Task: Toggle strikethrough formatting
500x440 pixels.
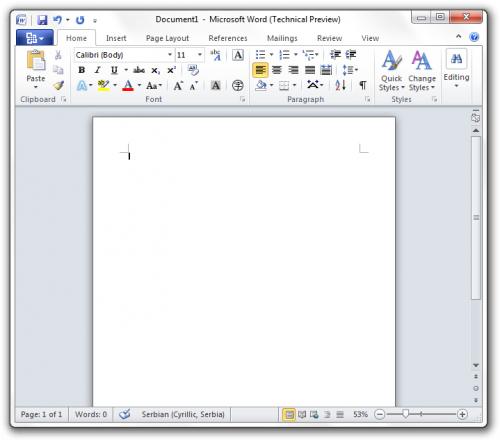Action: [x=139, y=70]
